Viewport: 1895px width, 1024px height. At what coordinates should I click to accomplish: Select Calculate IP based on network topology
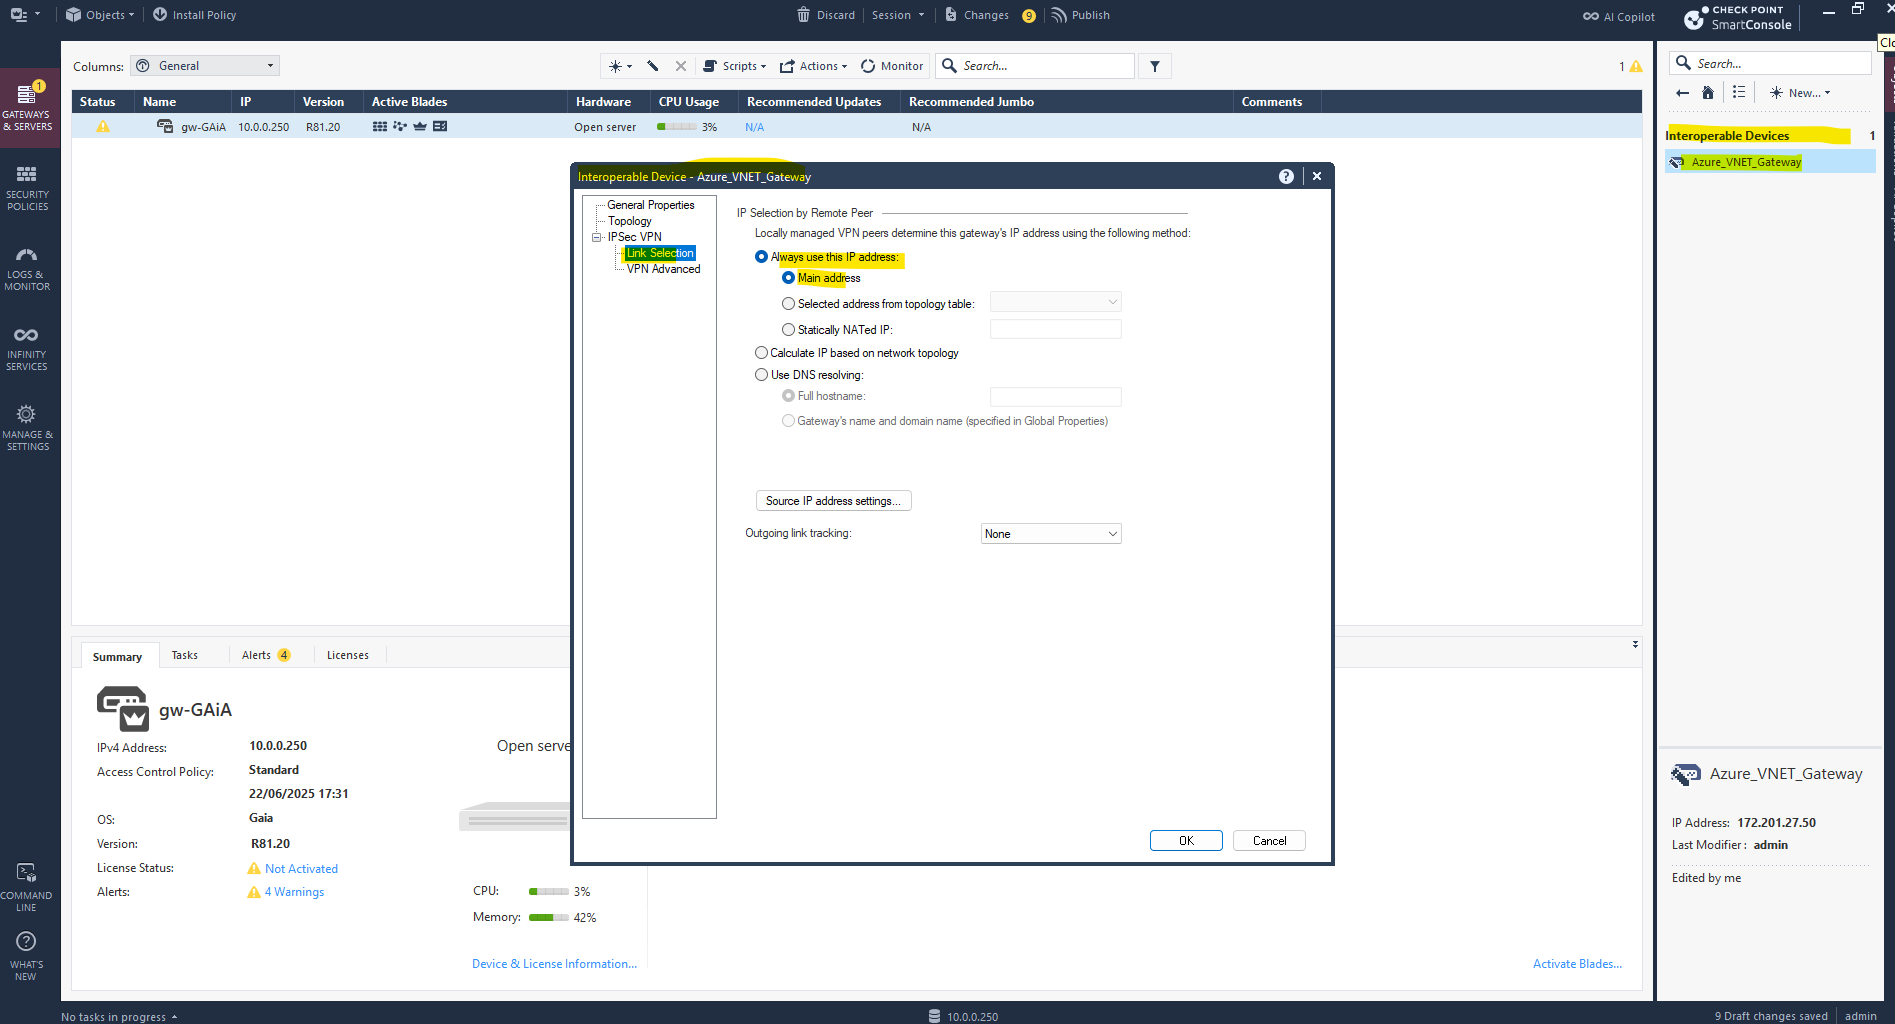[761, 353]
